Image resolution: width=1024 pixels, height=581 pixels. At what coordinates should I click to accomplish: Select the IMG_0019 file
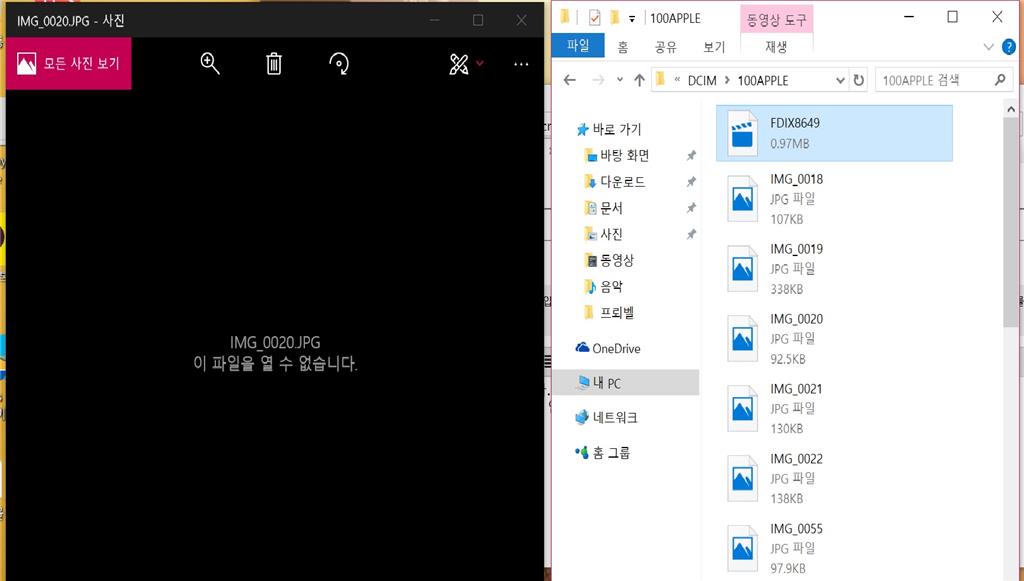coord(834,268)
